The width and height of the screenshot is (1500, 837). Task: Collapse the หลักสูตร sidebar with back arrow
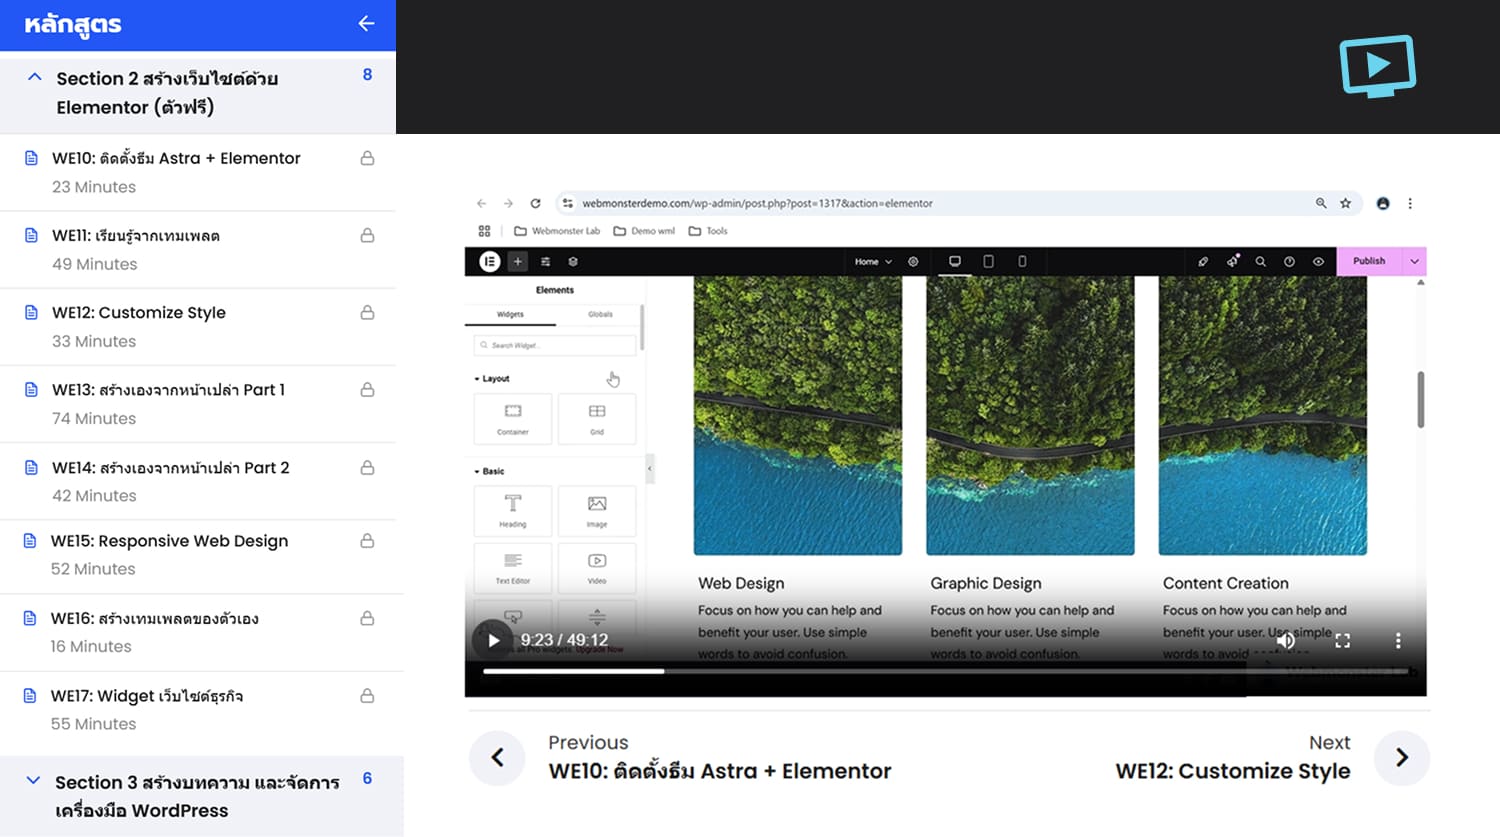pos(366,23)
